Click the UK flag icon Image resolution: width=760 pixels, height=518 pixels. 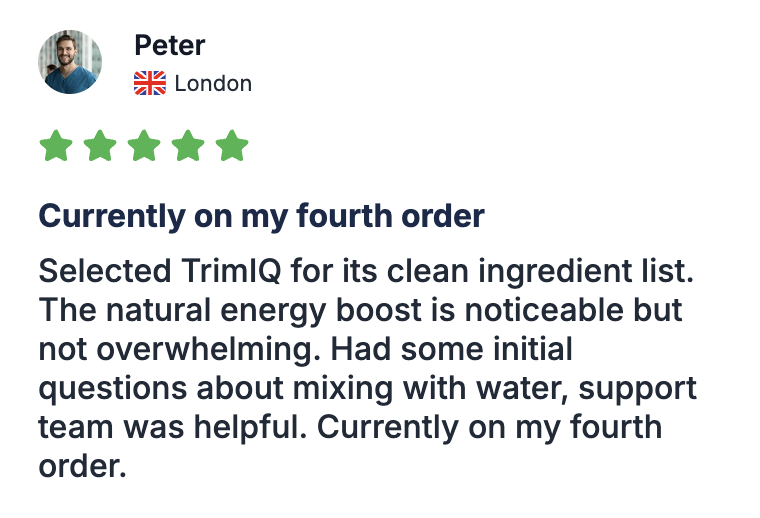[149, 83]
